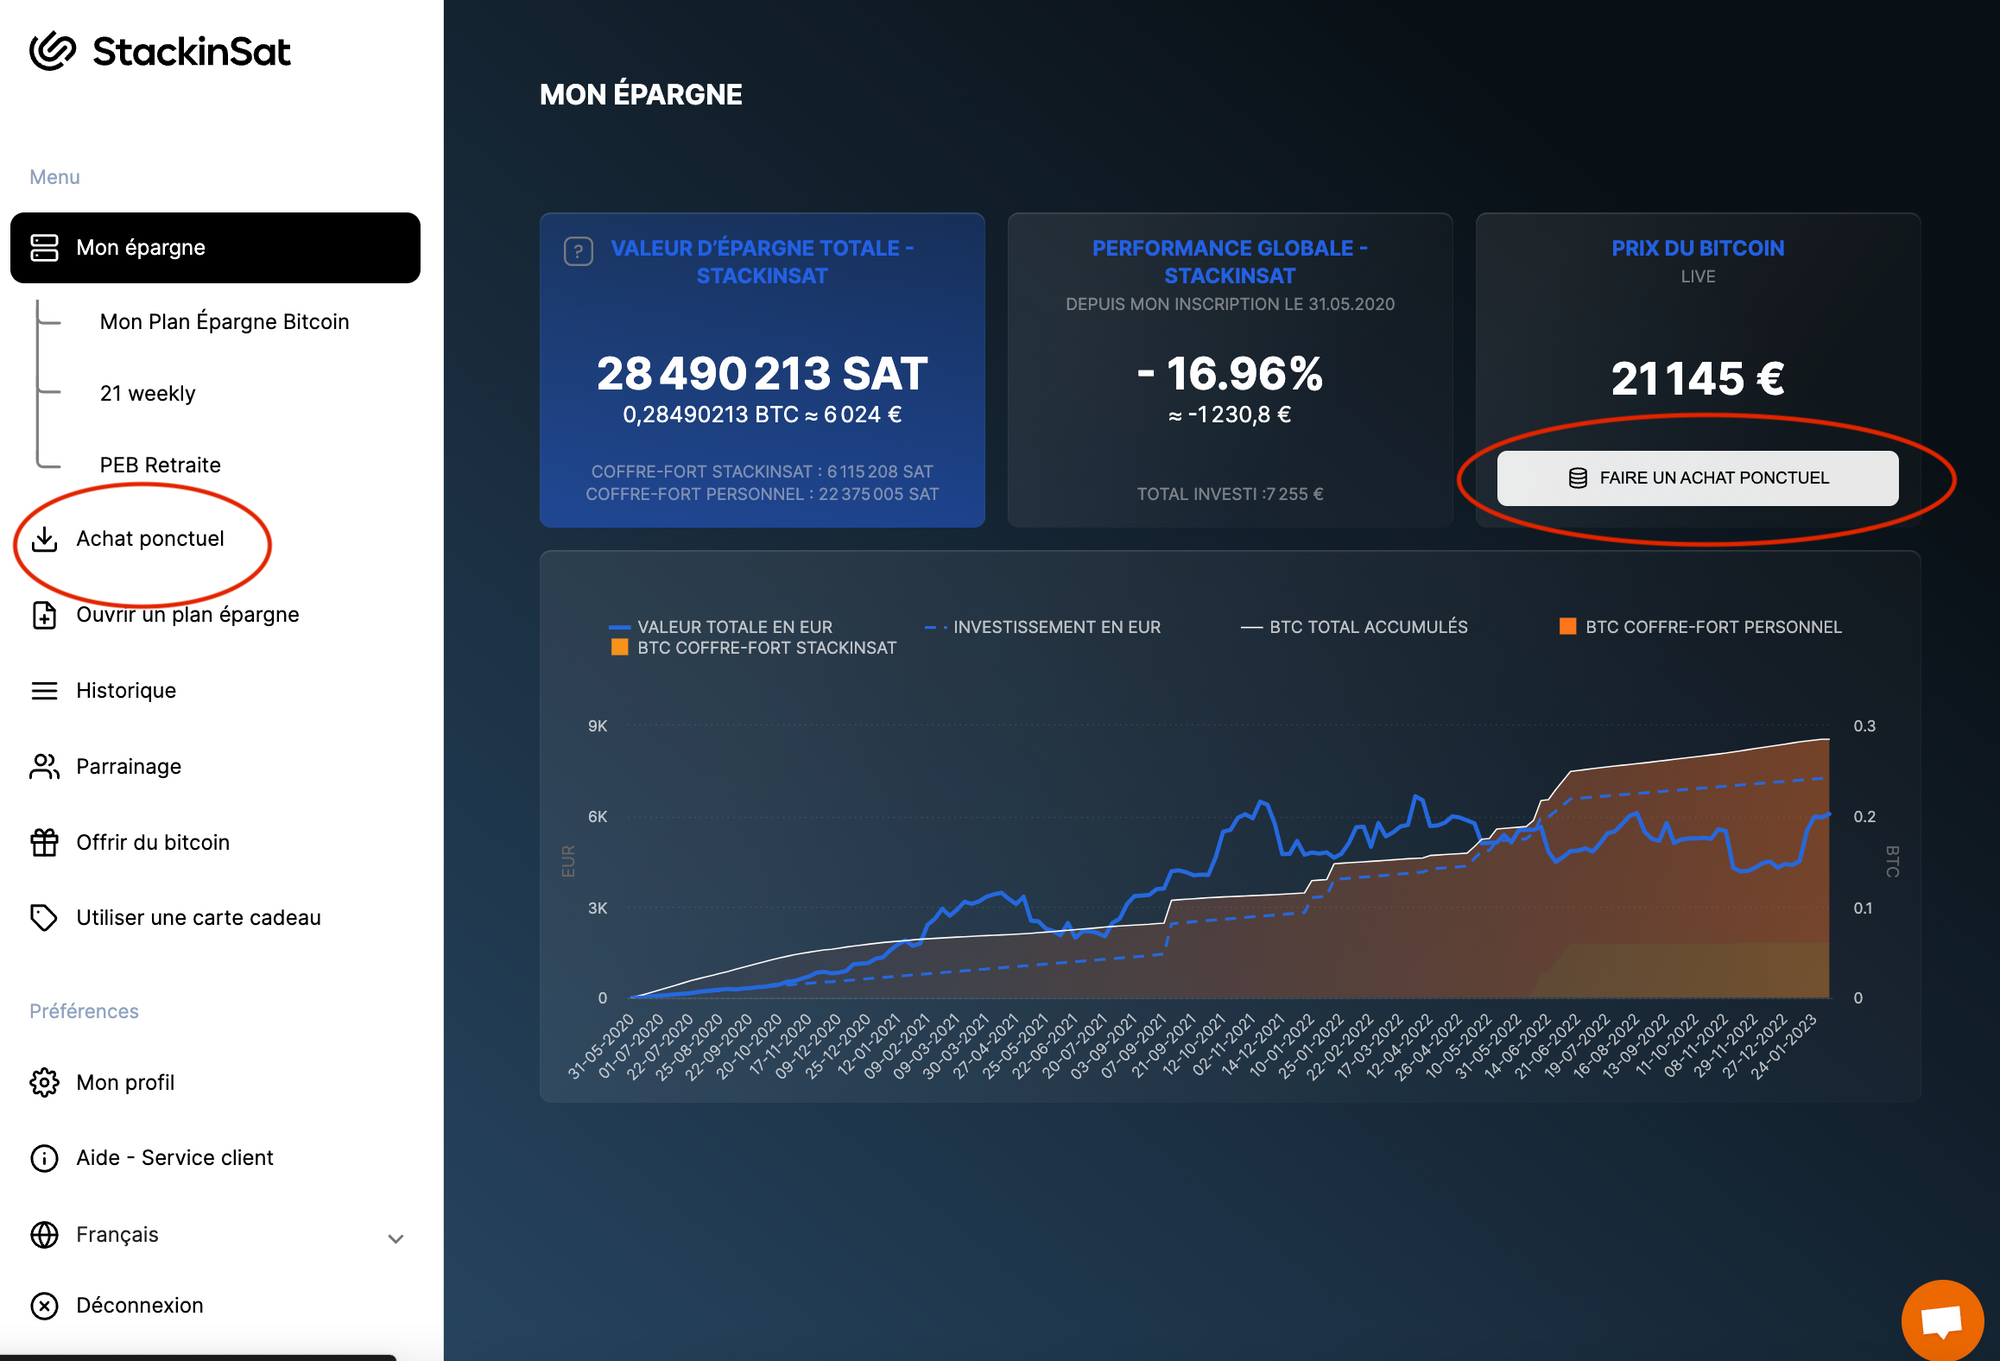2000x1361 pixels.
Task: Click the question mark help icon on savings card
Action: pos(578,251)
